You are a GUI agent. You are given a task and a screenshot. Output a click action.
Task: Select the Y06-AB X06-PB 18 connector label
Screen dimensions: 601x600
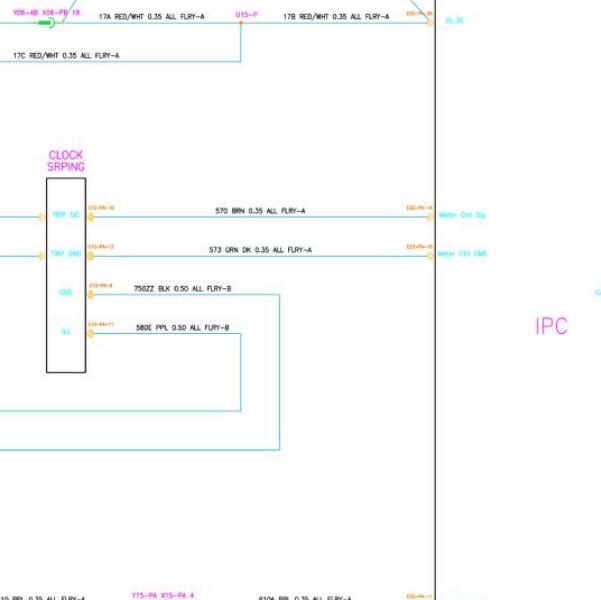(46, 13)
